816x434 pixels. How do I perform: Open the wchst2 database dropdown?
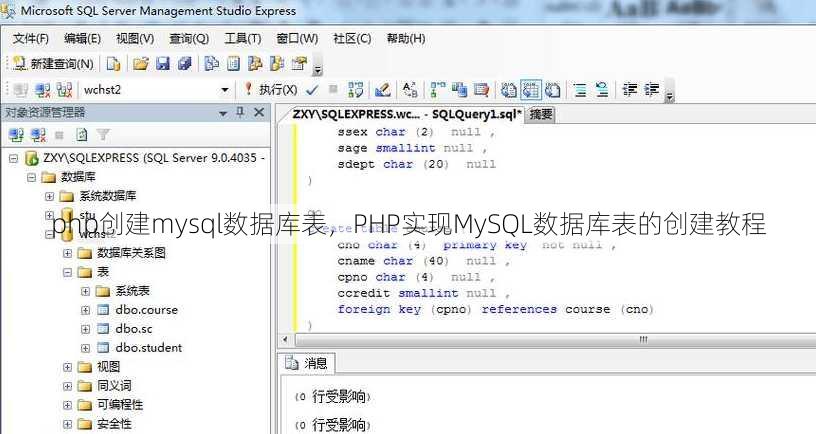click(x=225, y=90)
